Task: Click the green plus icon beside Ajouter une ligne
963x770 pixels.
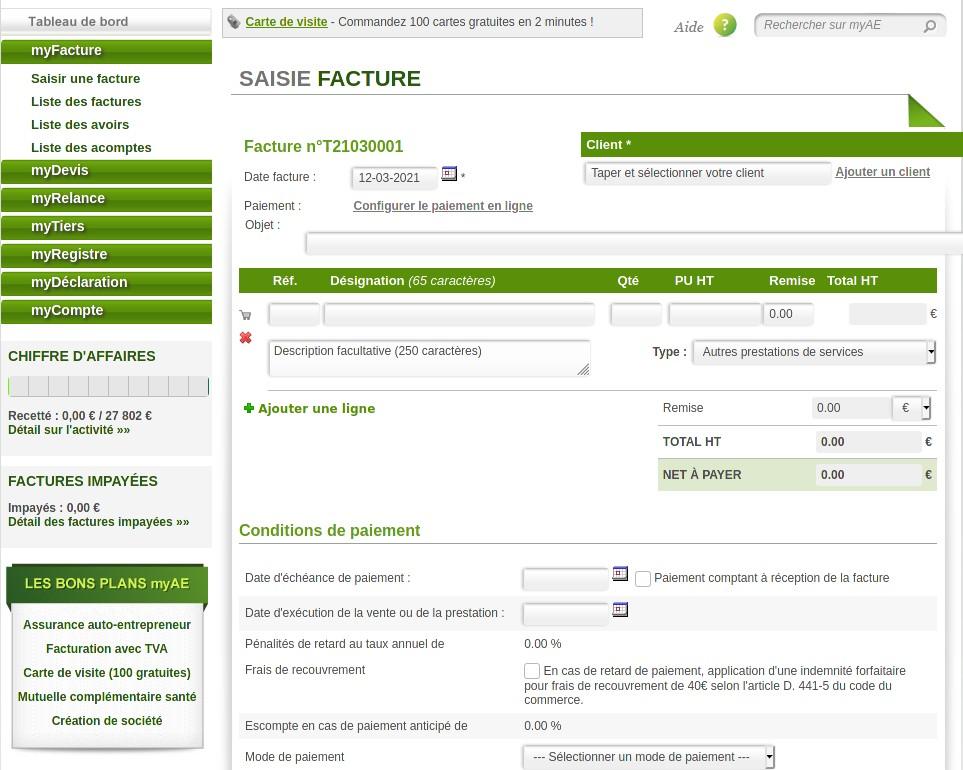Action: point(249,408)
